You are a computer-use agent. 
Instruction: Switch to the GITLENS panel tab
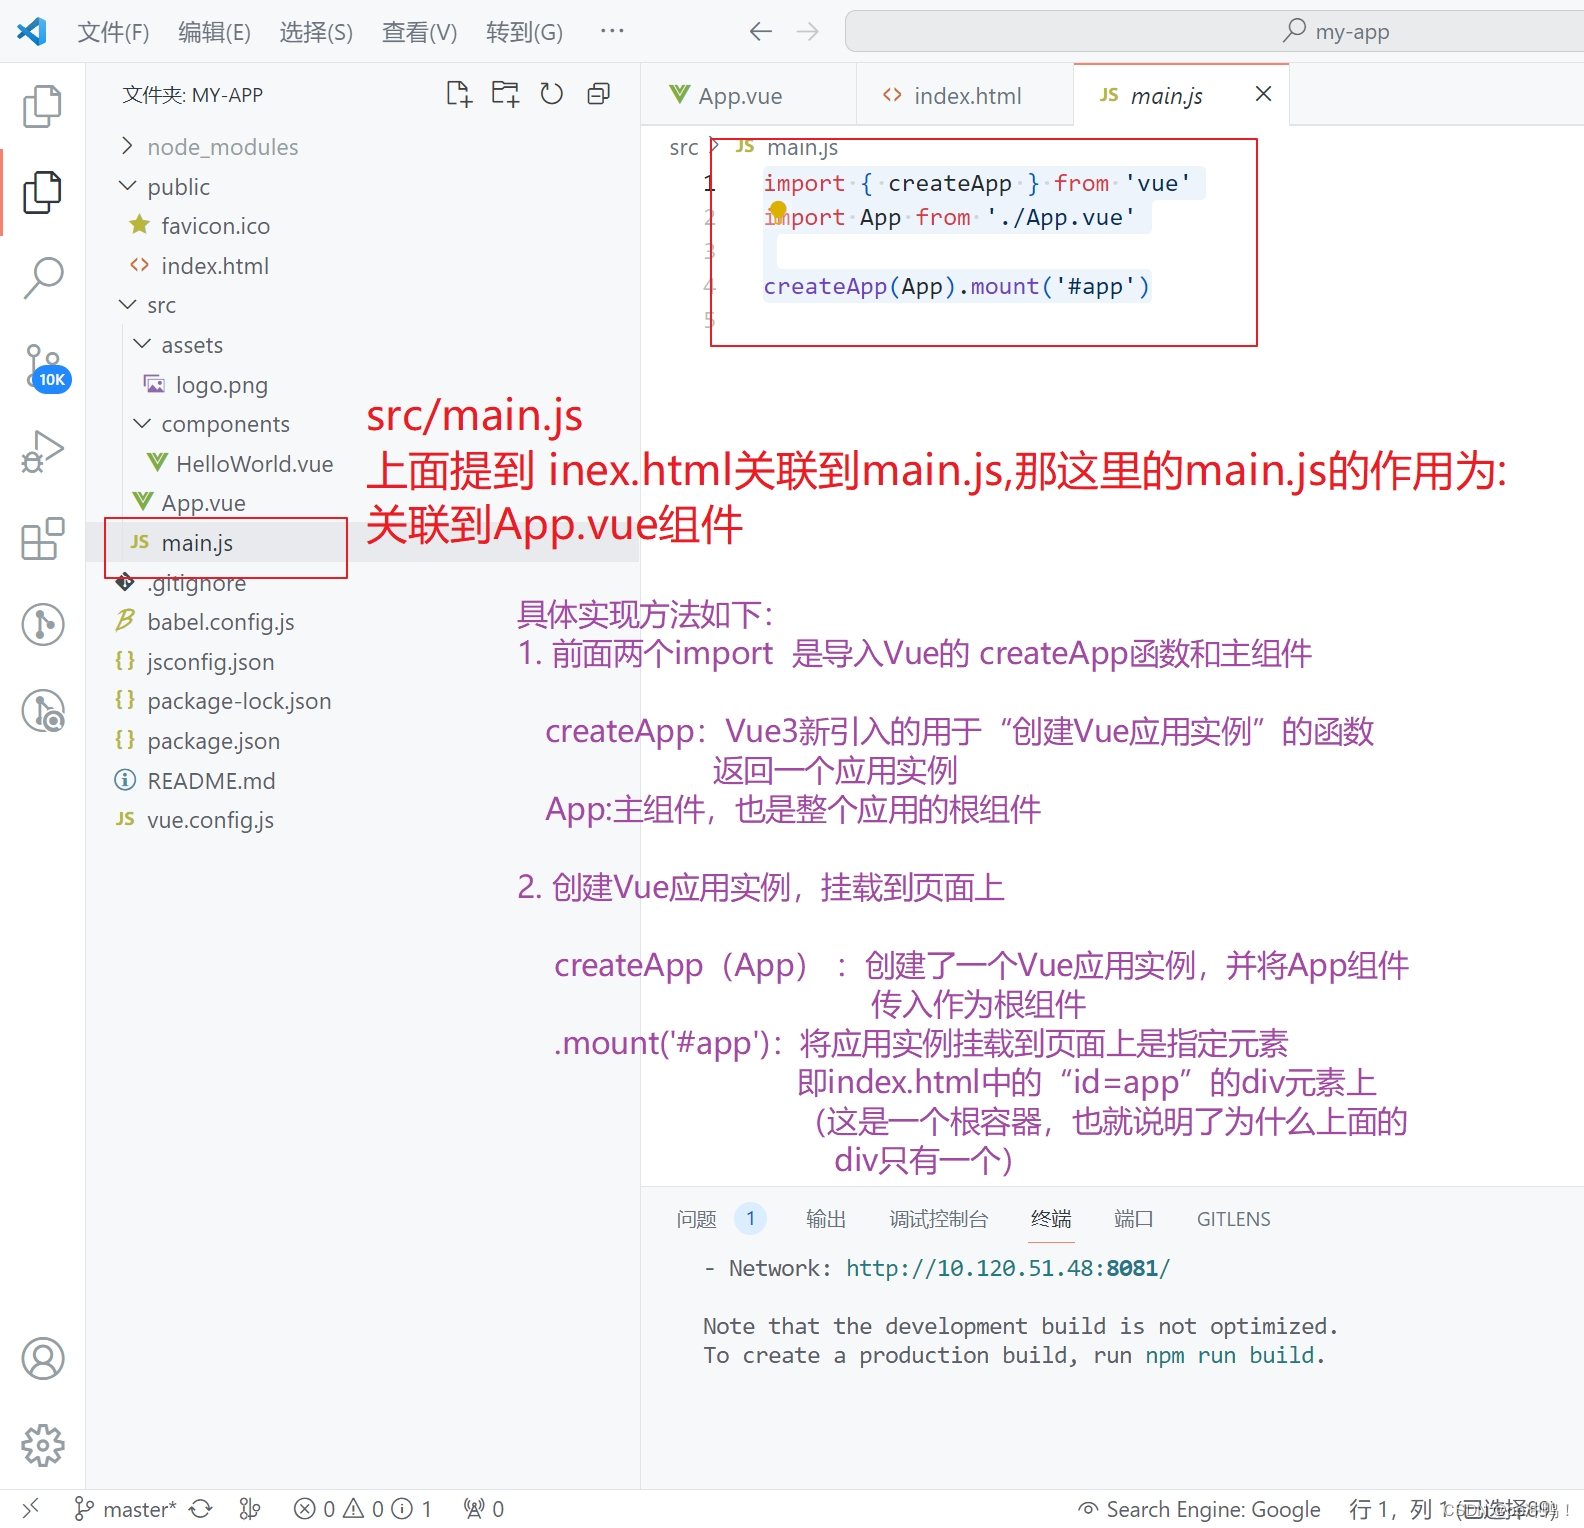[x=1234, y=1219]
